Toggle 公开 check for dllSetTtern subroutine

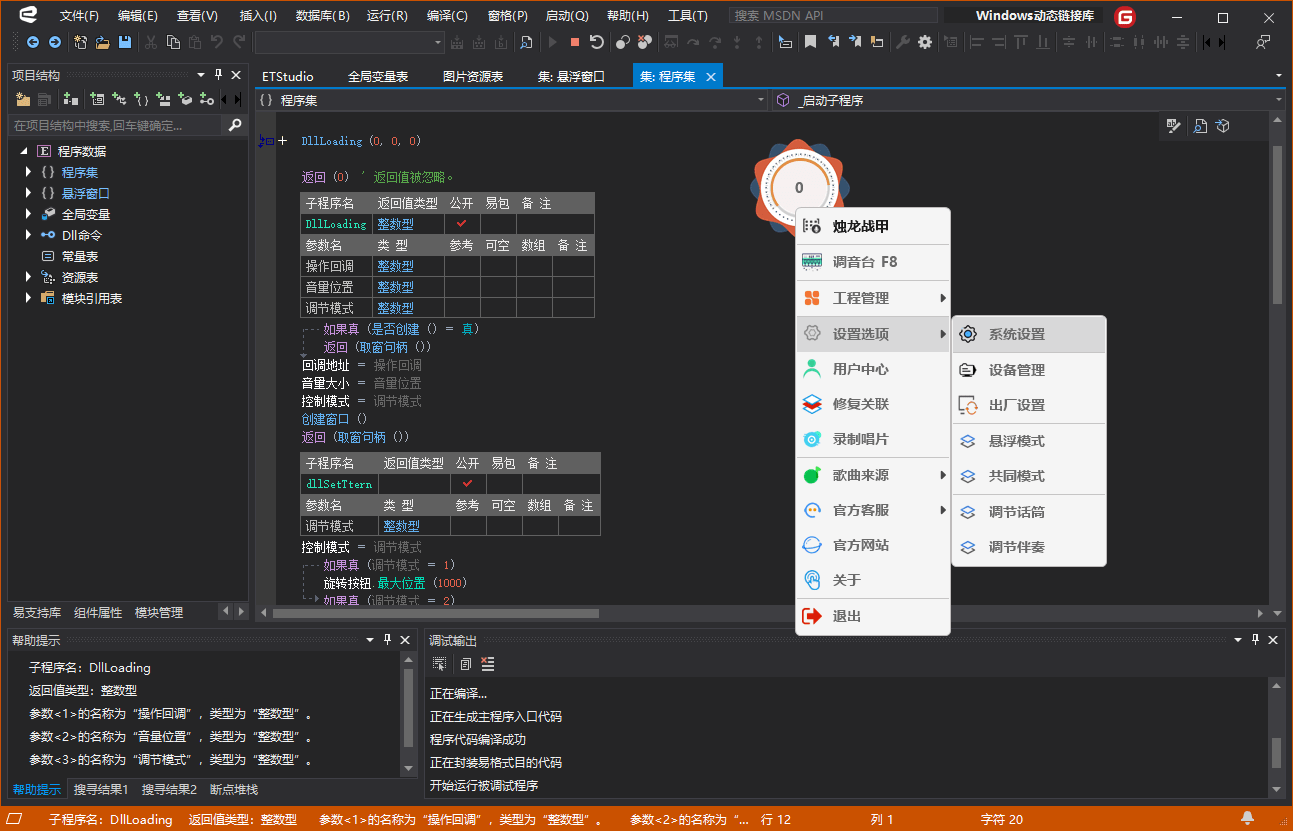(x=468, y=484)
